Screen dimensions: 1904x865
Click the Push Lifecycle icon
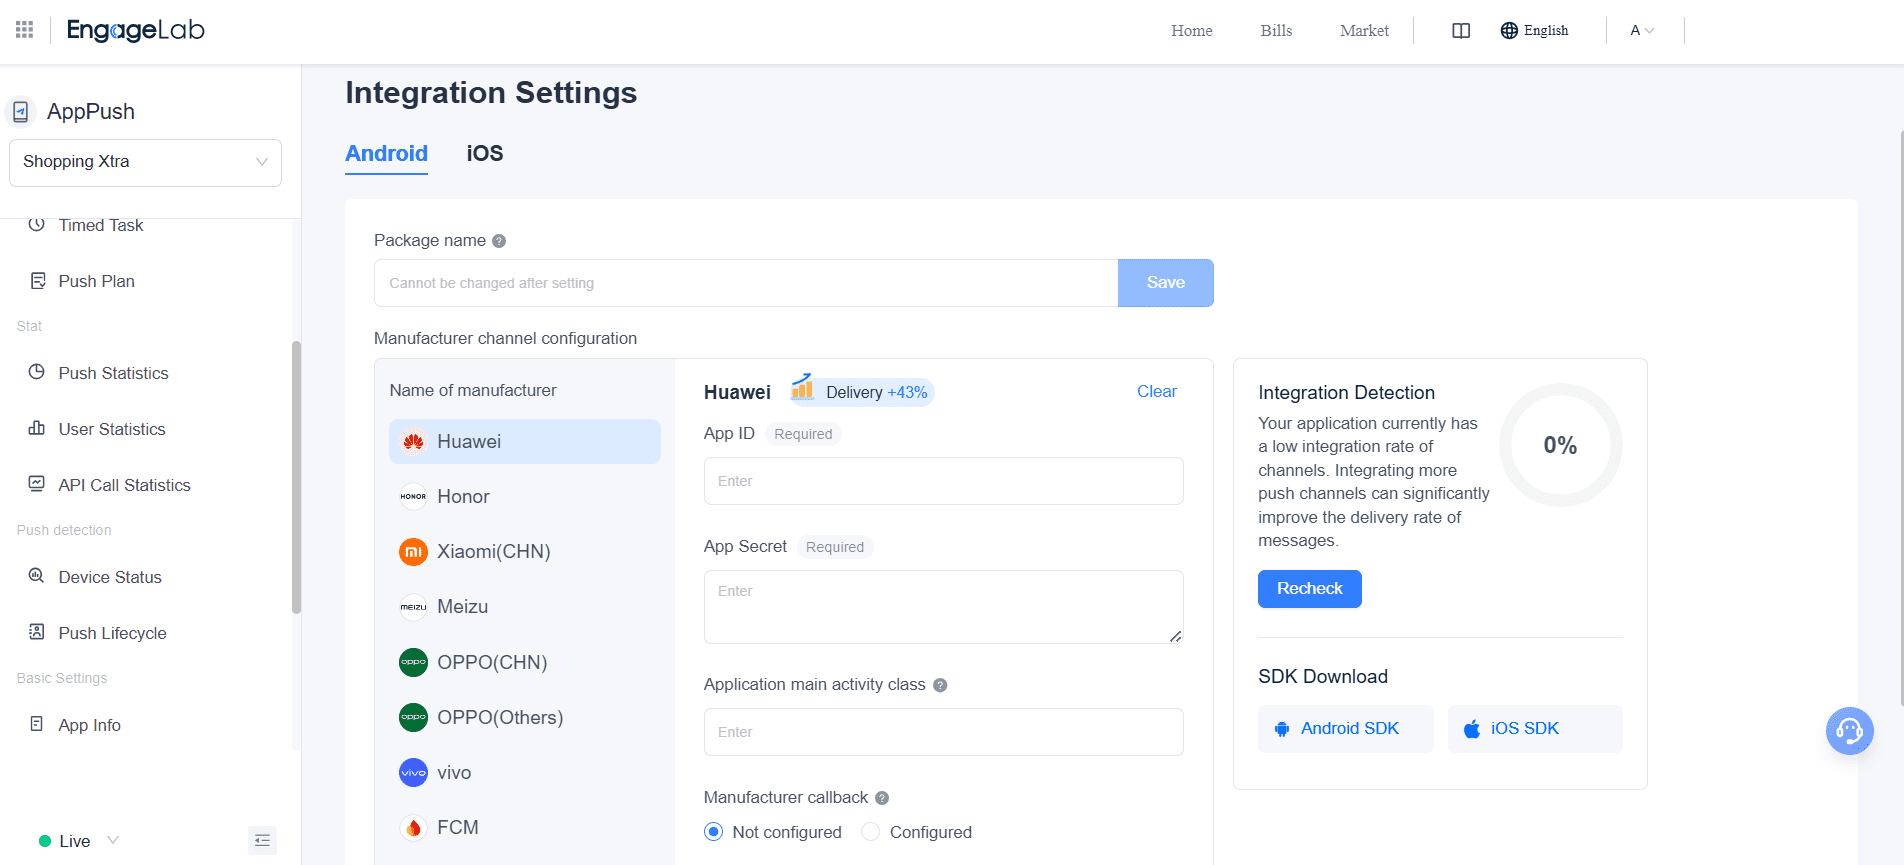[37, 632]
